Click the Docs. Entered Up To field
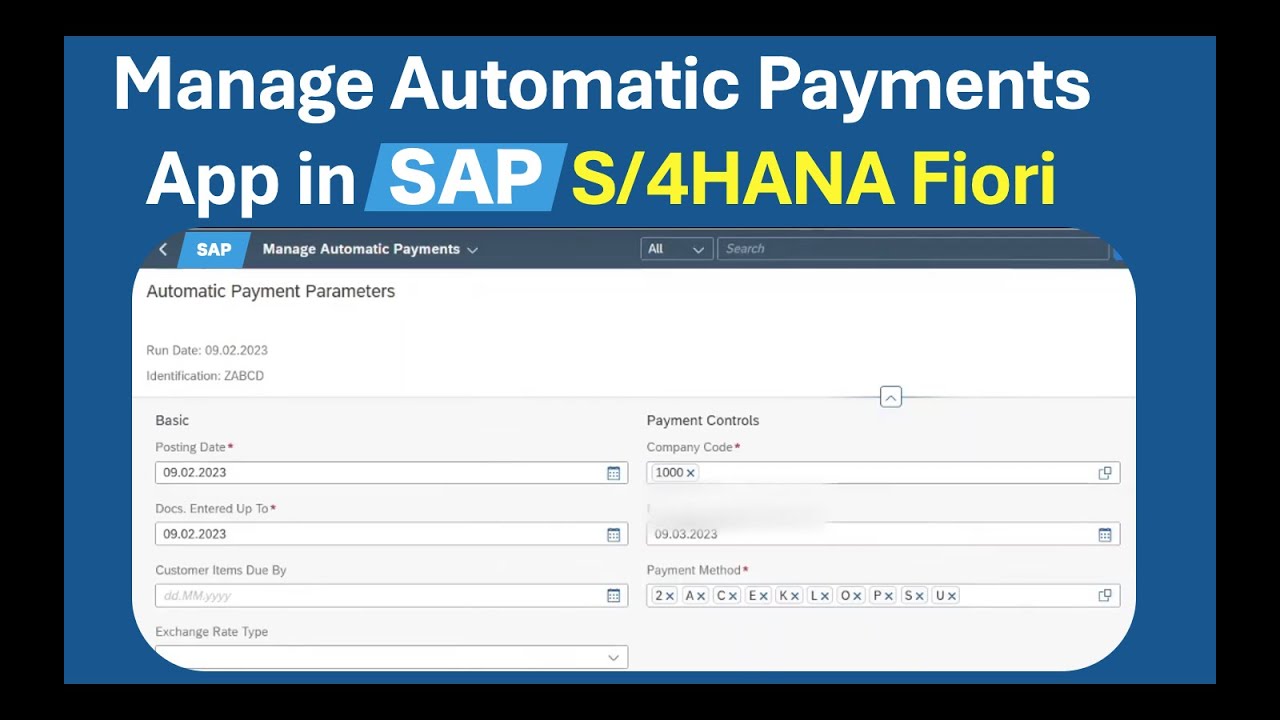The height and width of the screenshot is (720, 1280). tap(391, 534)
